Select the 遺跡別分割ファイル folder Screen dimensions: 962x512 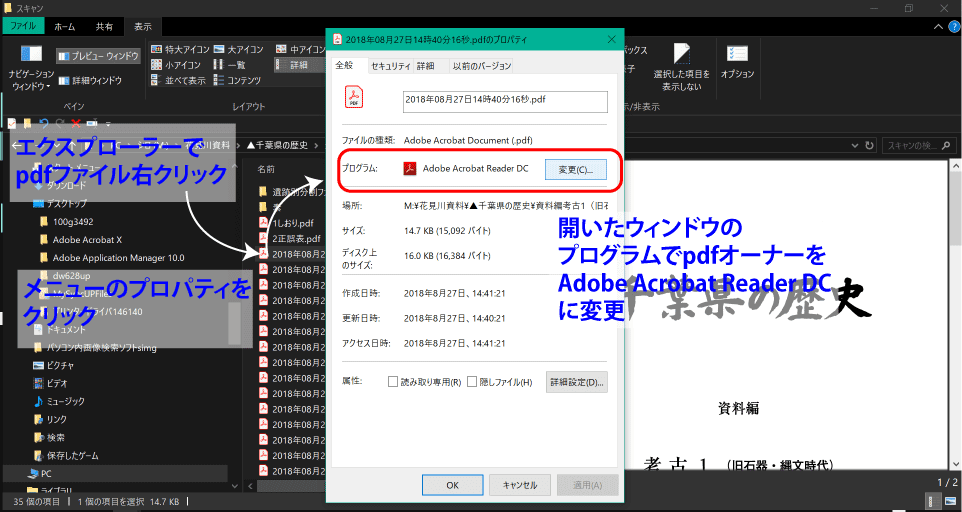pos(293,192)
